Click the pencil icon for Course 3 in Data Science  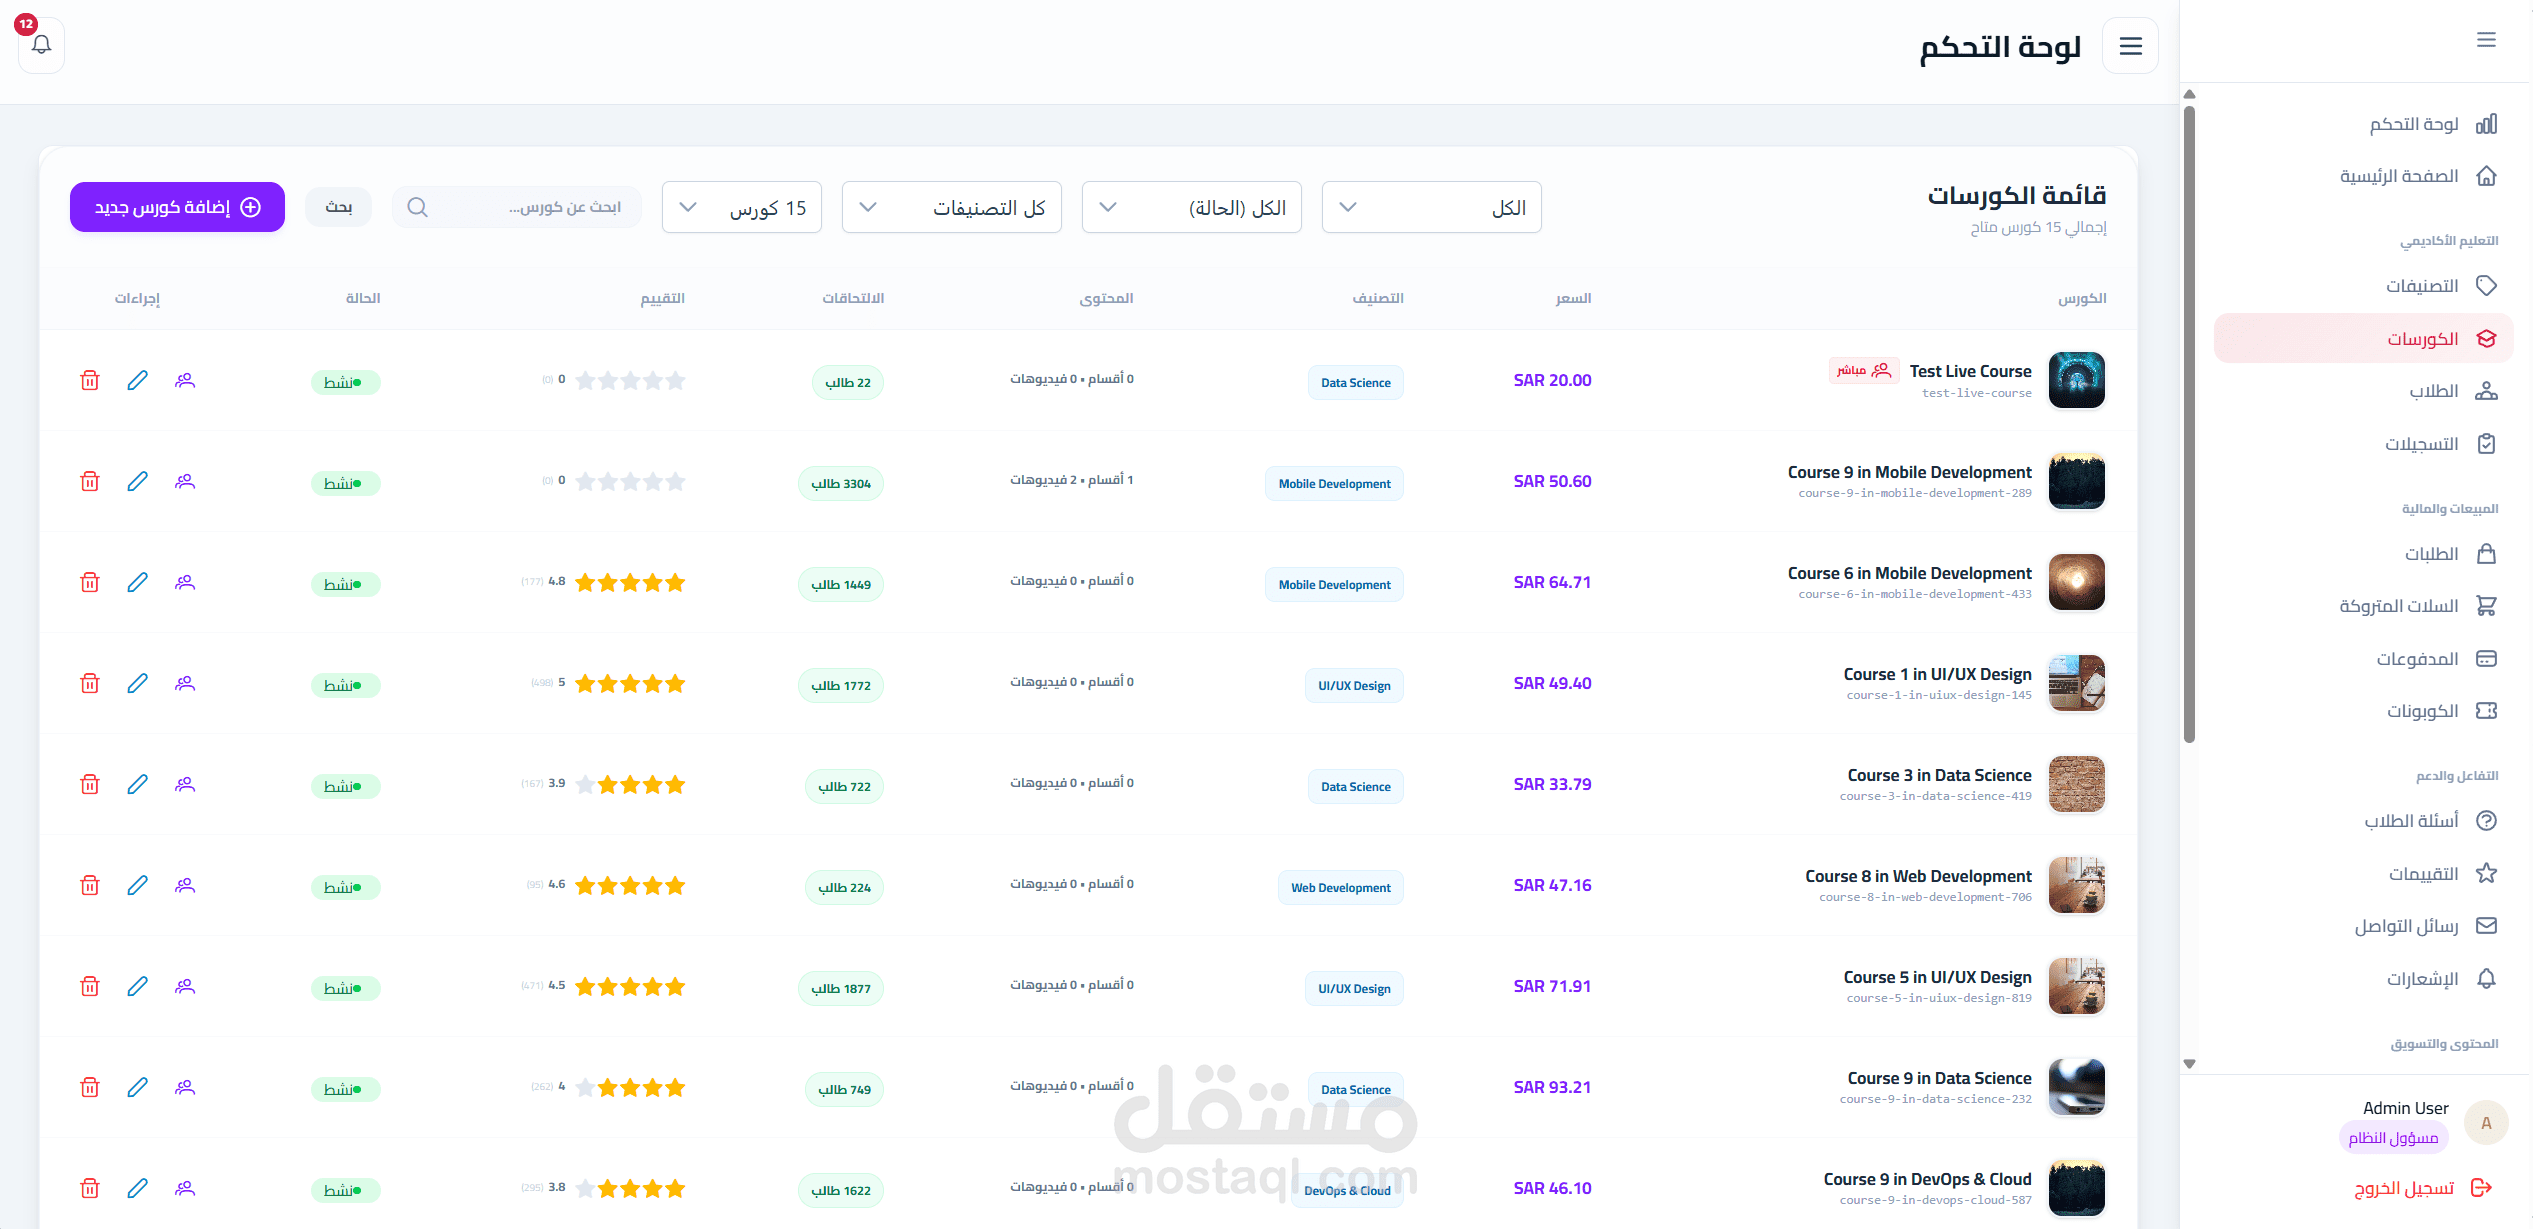(x=137, y=784)
